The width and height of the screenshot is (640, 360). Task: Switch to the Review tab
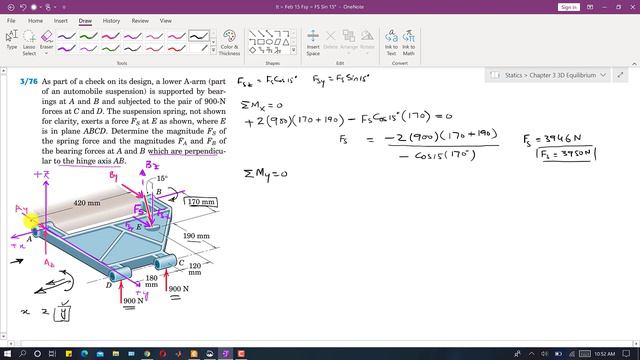coord(140,20)
